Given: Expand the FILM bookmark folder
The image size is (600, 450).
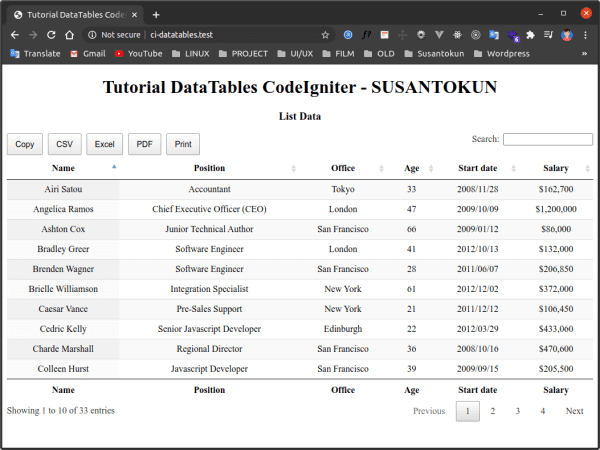Looking at the screenshot, I should point(338,54).
